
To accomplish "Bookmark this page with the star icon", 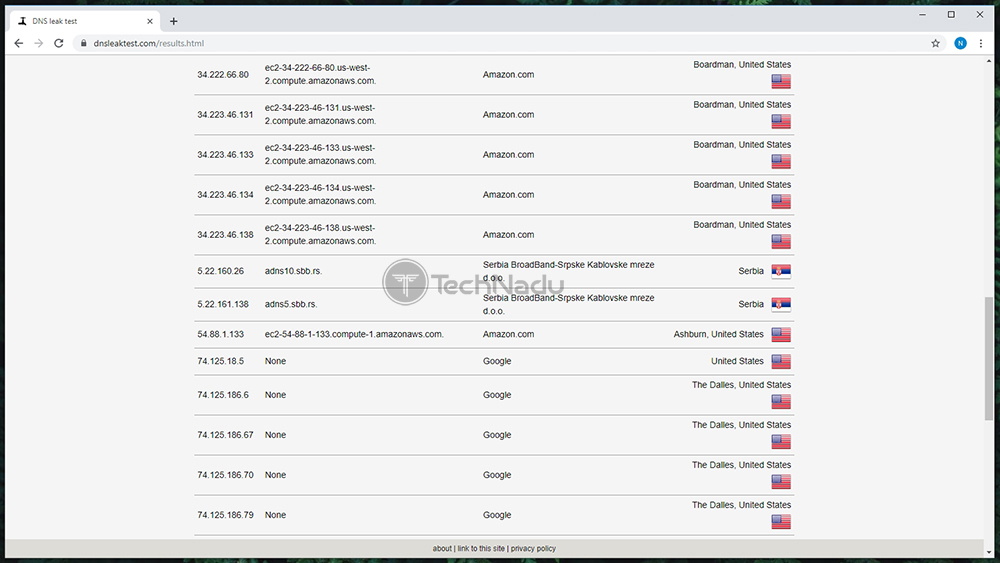I will coord(935,43).
